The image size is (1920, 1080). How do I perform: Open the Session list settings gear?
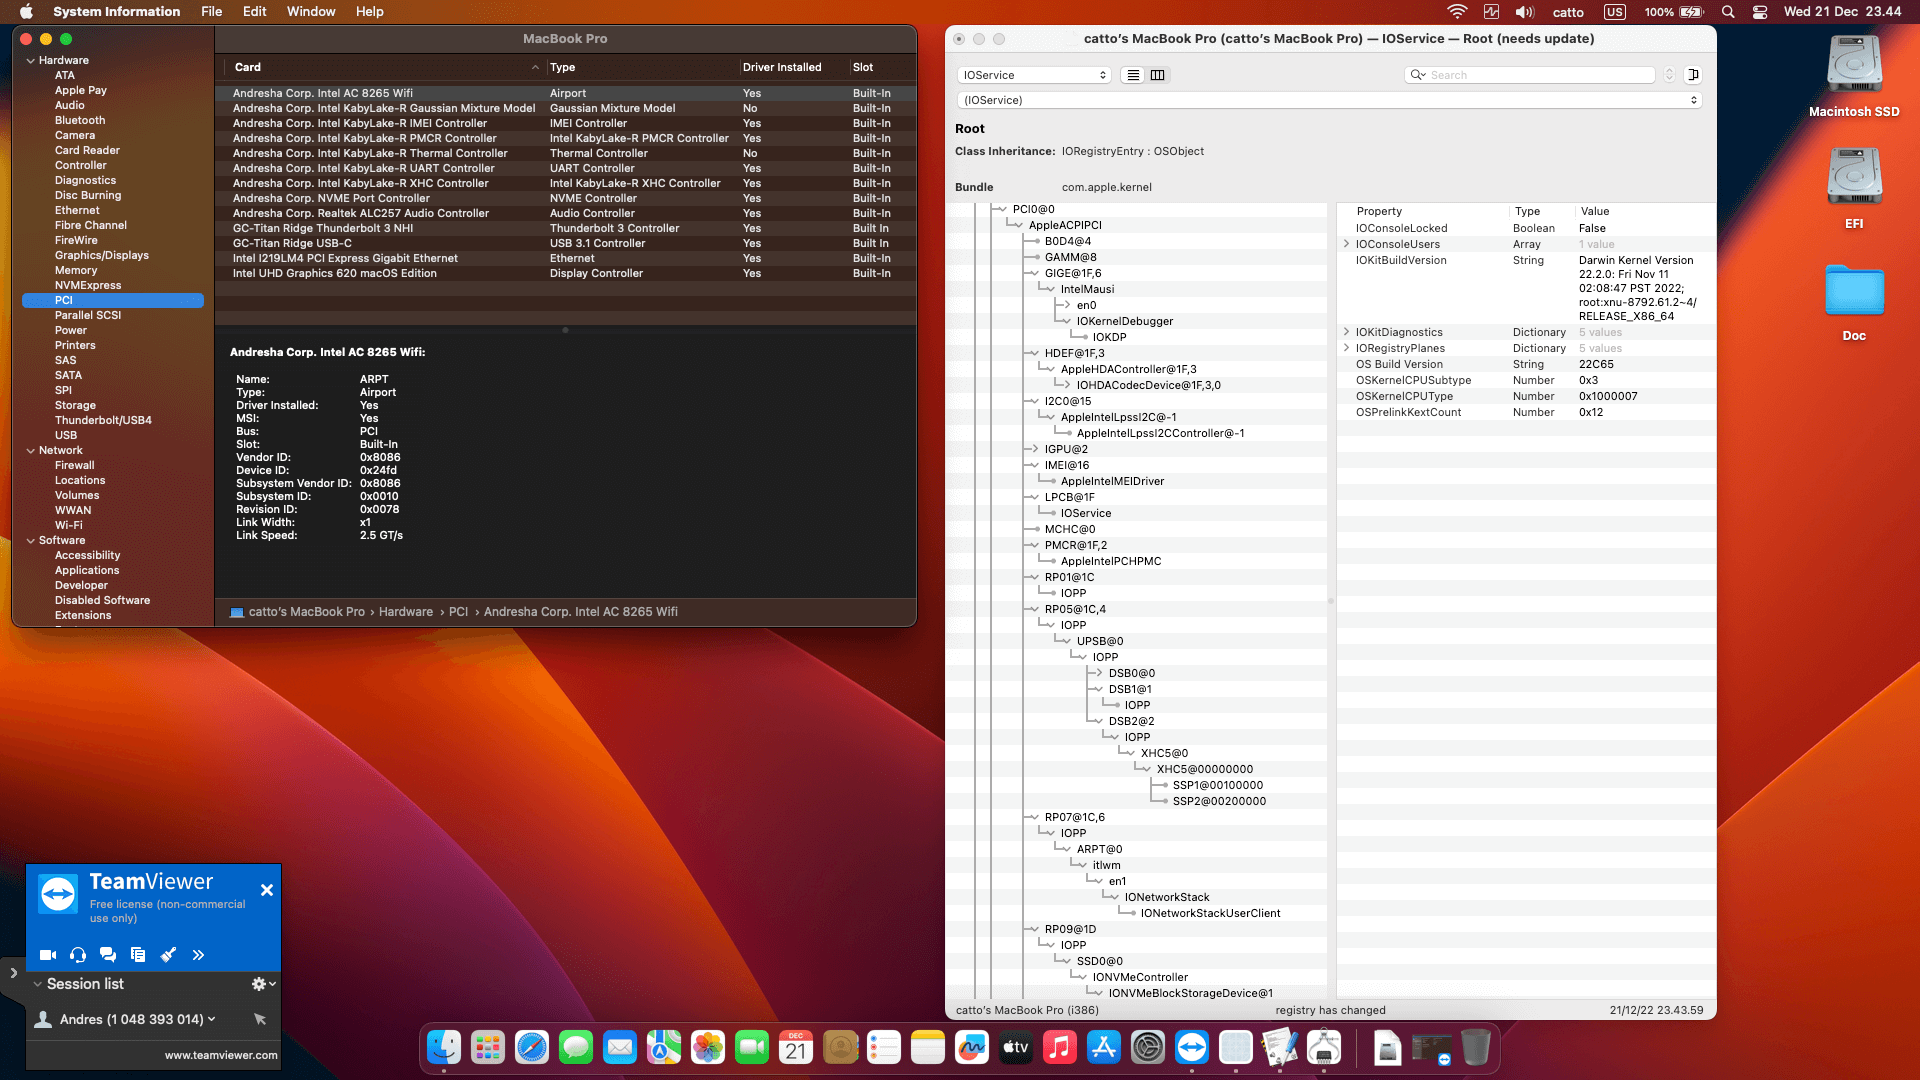(258, 984)
